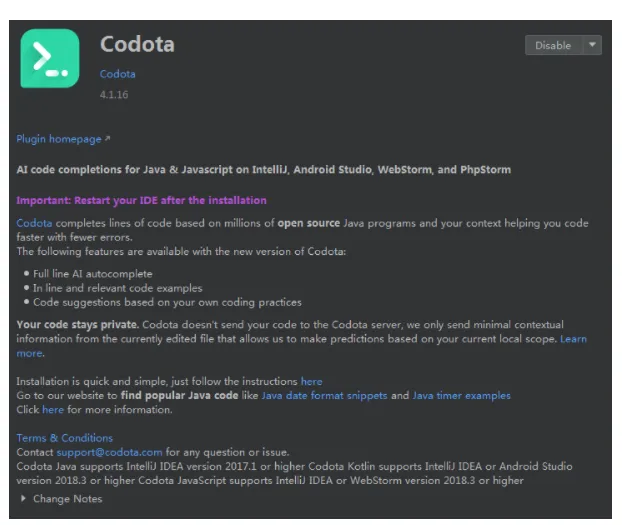Click 'here' link for more information
Screen dimensions: 622x525
[52, 410]
